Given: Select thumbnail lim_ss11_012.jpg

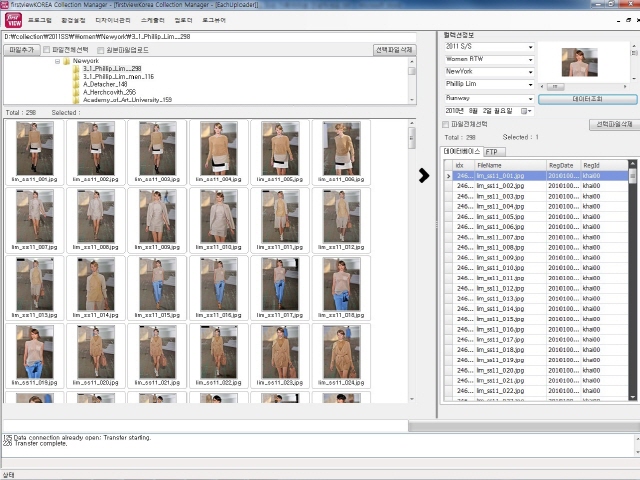Looking at the screenshot, I should point(341,220).
